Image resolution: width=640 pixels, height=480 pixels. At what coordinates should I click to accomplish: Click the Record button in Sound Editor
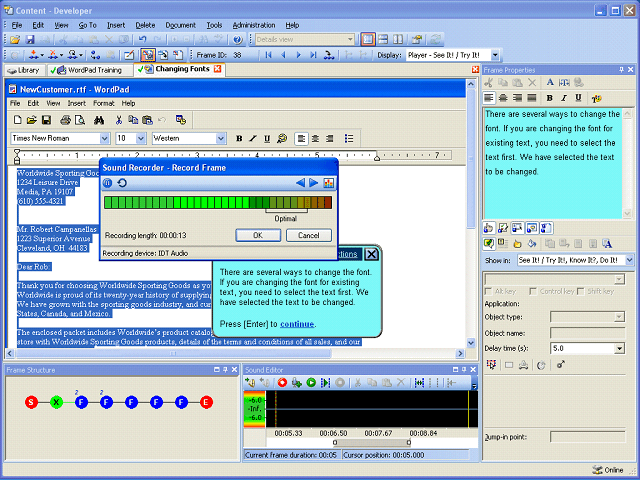[x=282, y=382]
